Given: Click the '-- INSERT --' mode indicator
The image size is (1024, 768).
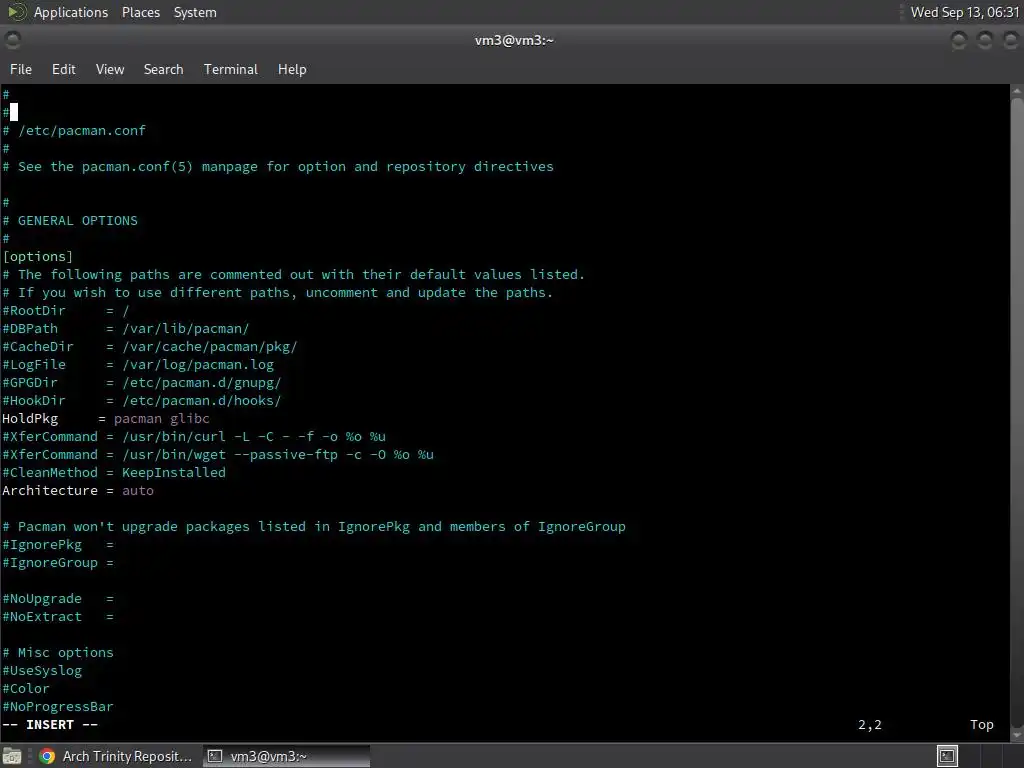Looking at the screenshot, I should (x=50, y=725).
